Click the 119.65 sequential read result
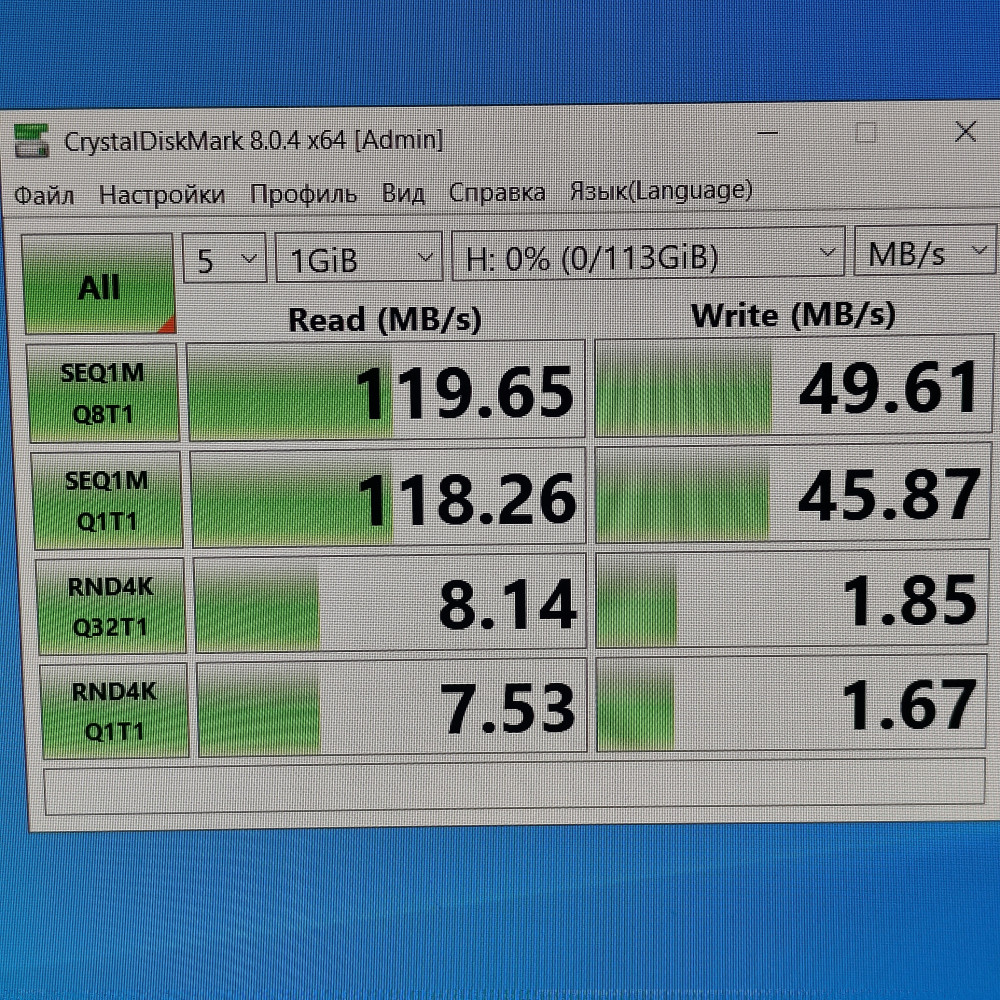Screen dimensions: 1000x1000 [x=386, y=390]
